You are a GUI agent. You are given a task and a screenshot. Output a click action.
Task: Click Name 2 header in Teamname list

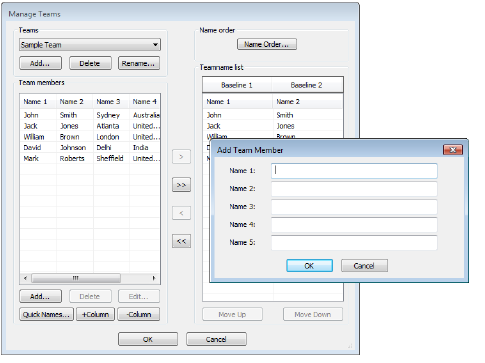tap(308, 102)
